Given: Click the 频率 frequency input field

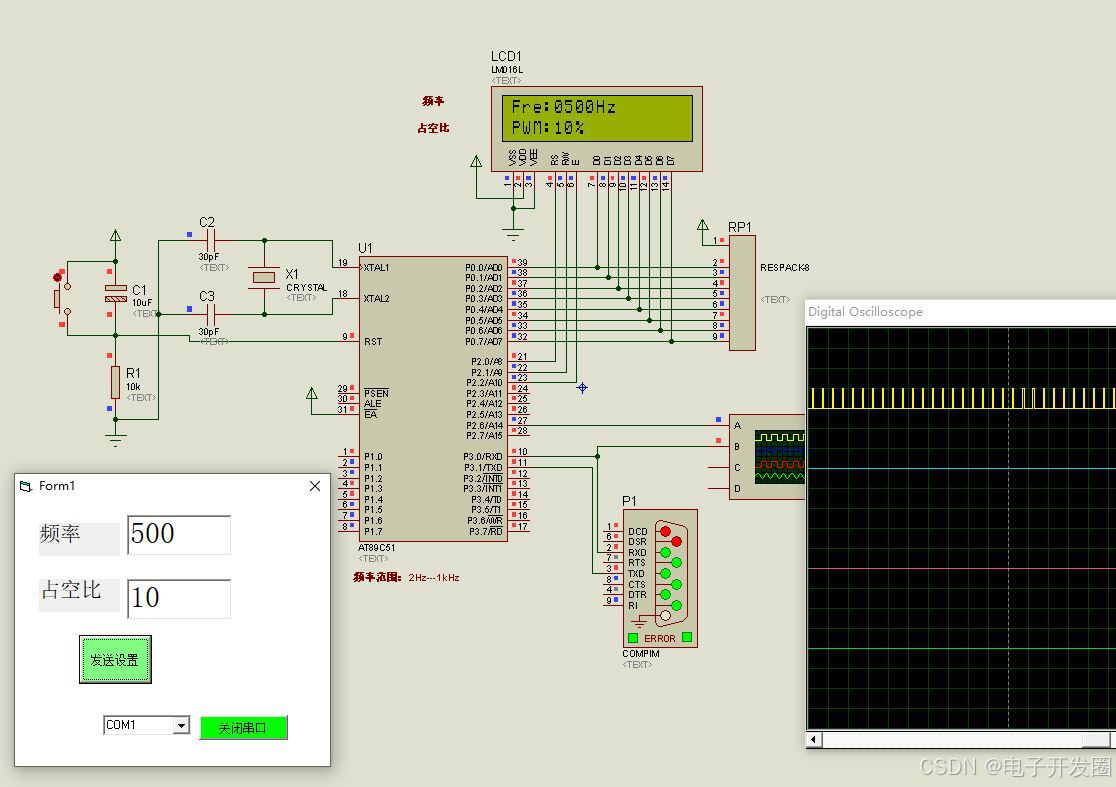Looking at the screenshot, I should point(179,535).
